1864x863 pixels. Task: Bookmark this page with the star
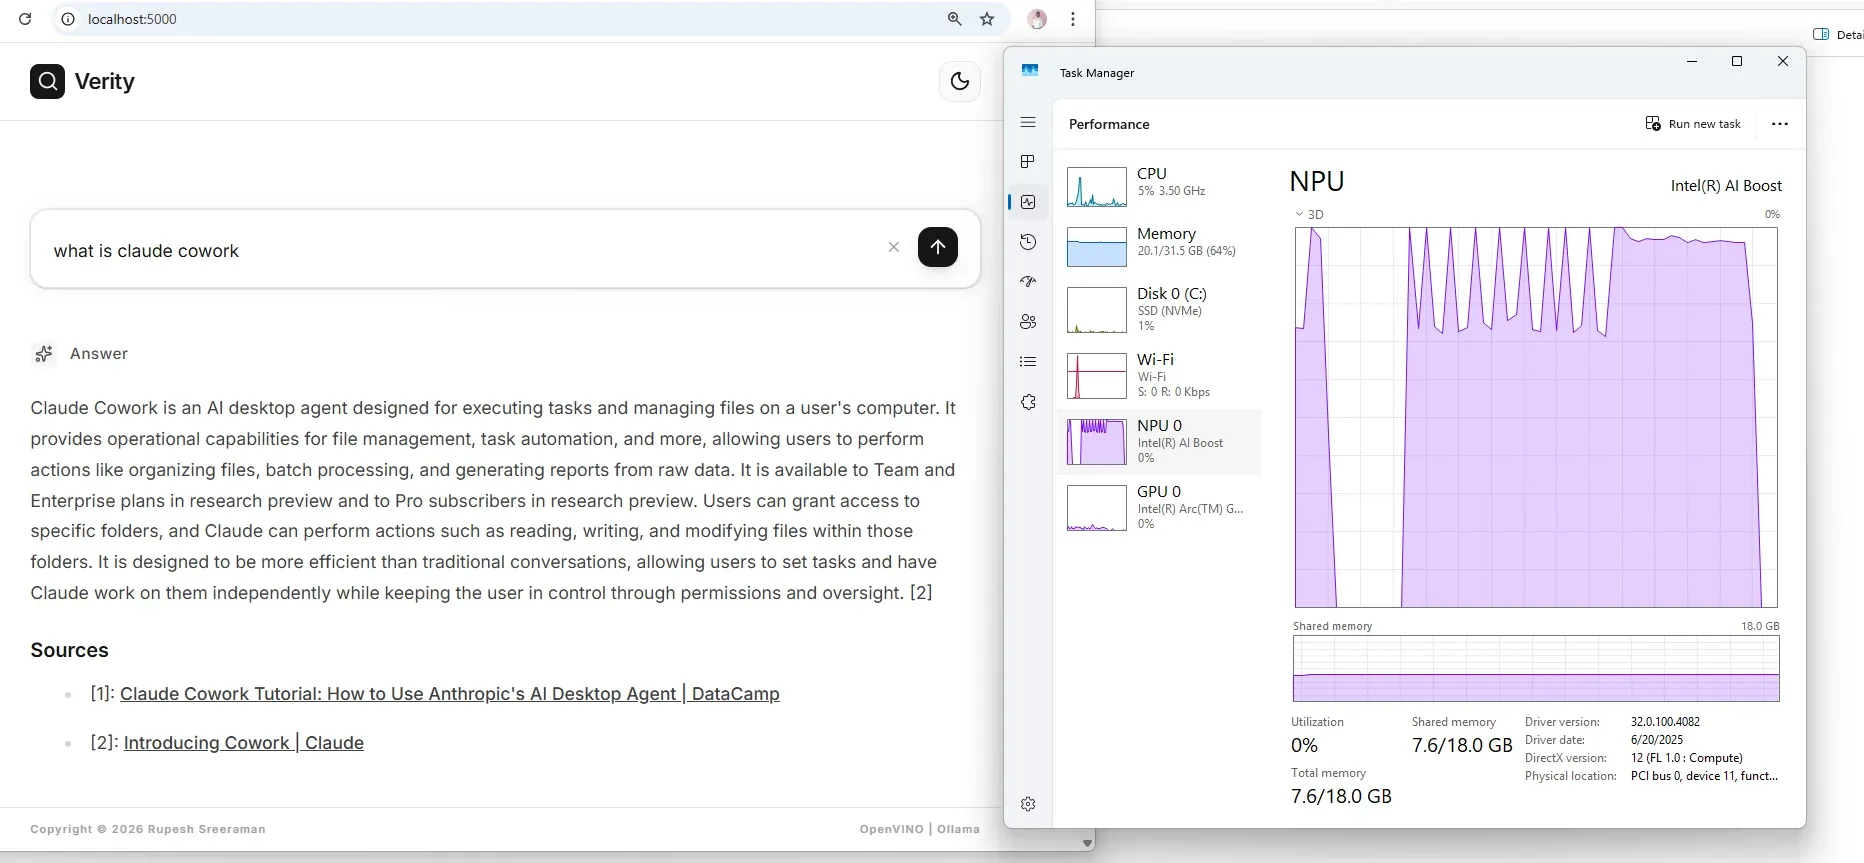coord(988,19)
